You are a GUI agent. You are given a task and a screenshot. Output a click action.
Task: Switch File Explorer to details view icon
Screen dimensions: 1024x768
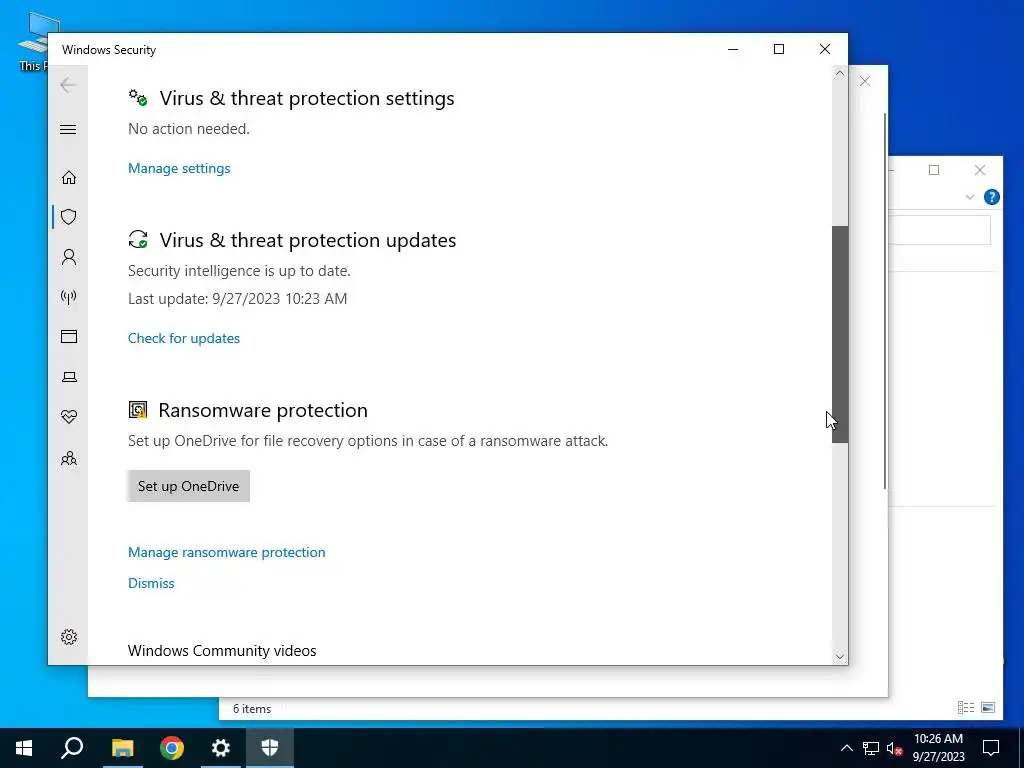pyautogui.click(x=966, y=707)
